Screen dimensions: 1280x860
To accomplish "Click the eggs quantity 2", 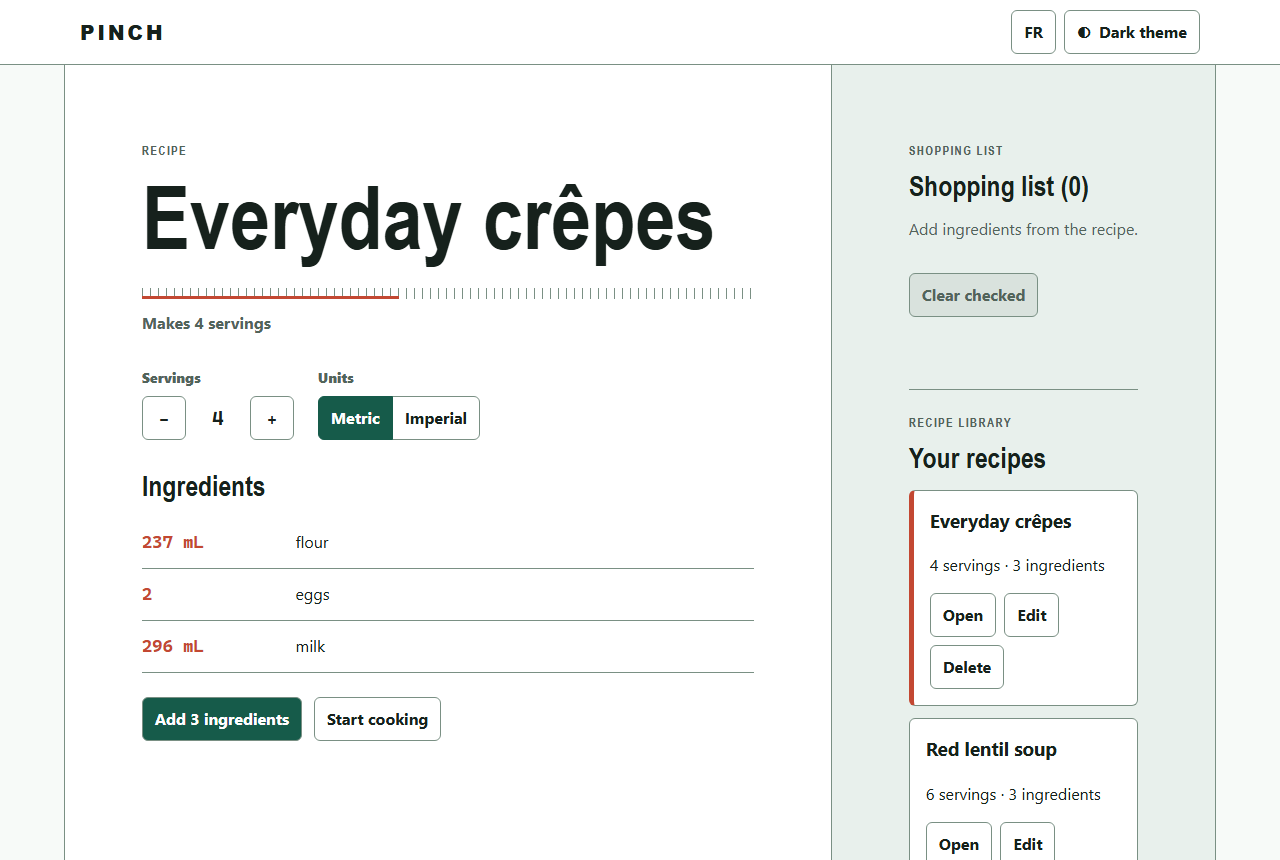I will pos(147,594).
